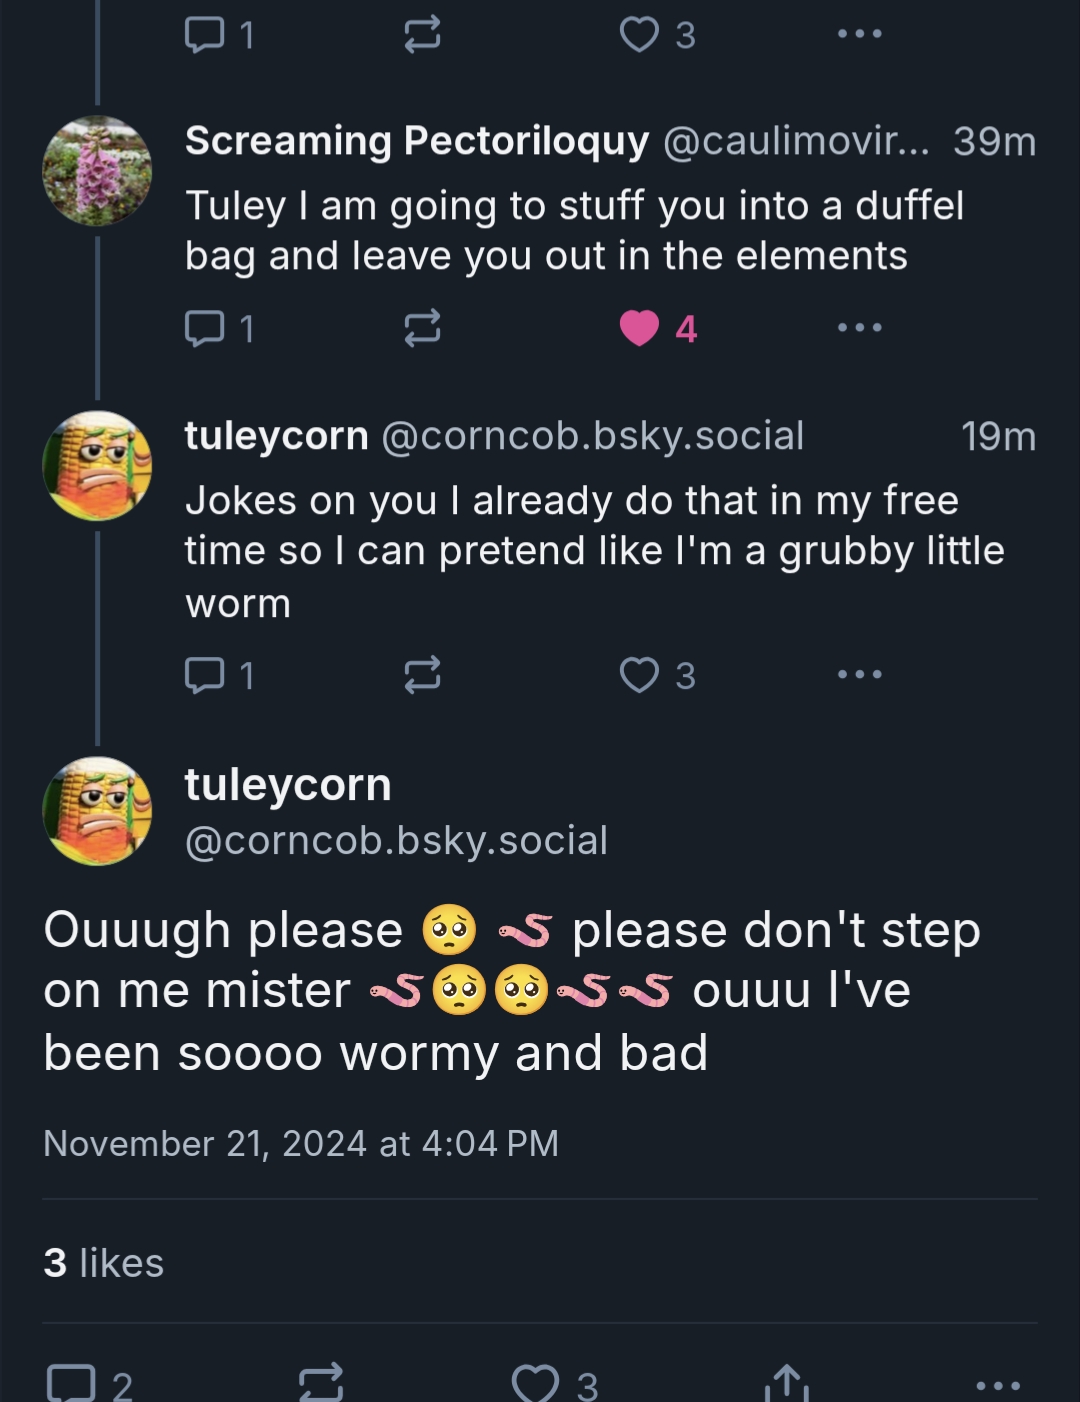Screen dimensions: 1080x1402
Task: Open Screaming Pectoriloquy's foxglove flower avatar
Action: point(97,171)
